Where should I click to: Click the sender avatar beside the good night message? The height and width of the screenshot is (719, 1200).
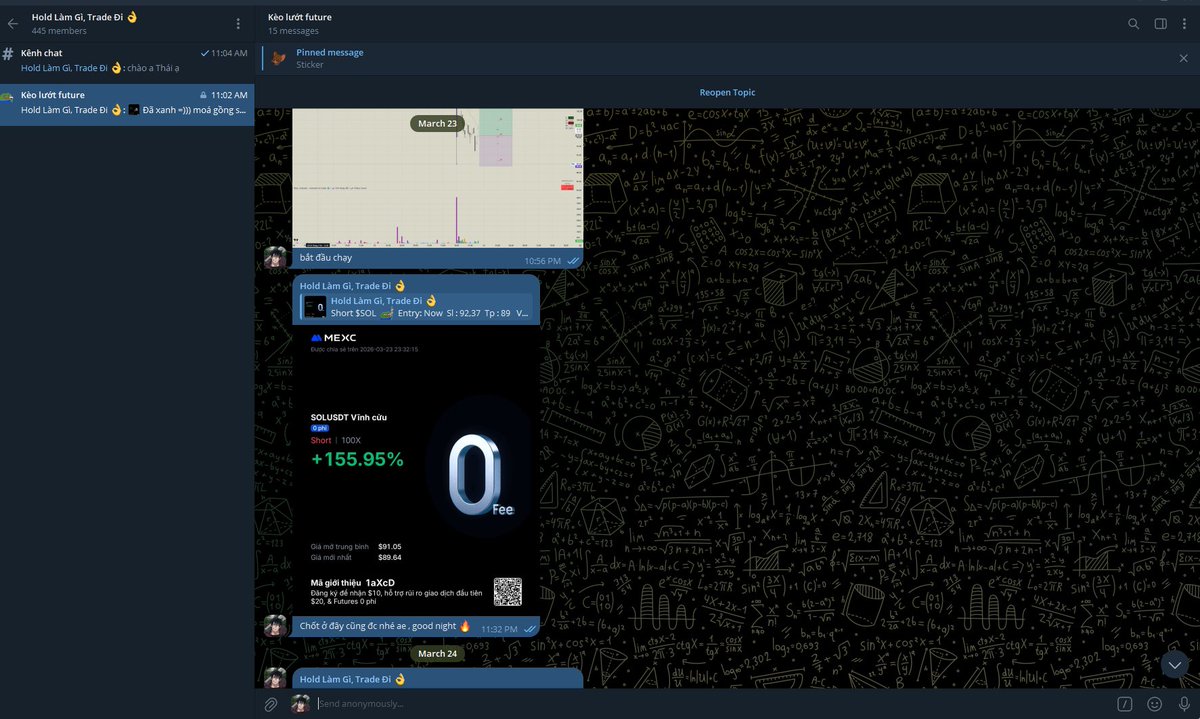coord(276,626)
